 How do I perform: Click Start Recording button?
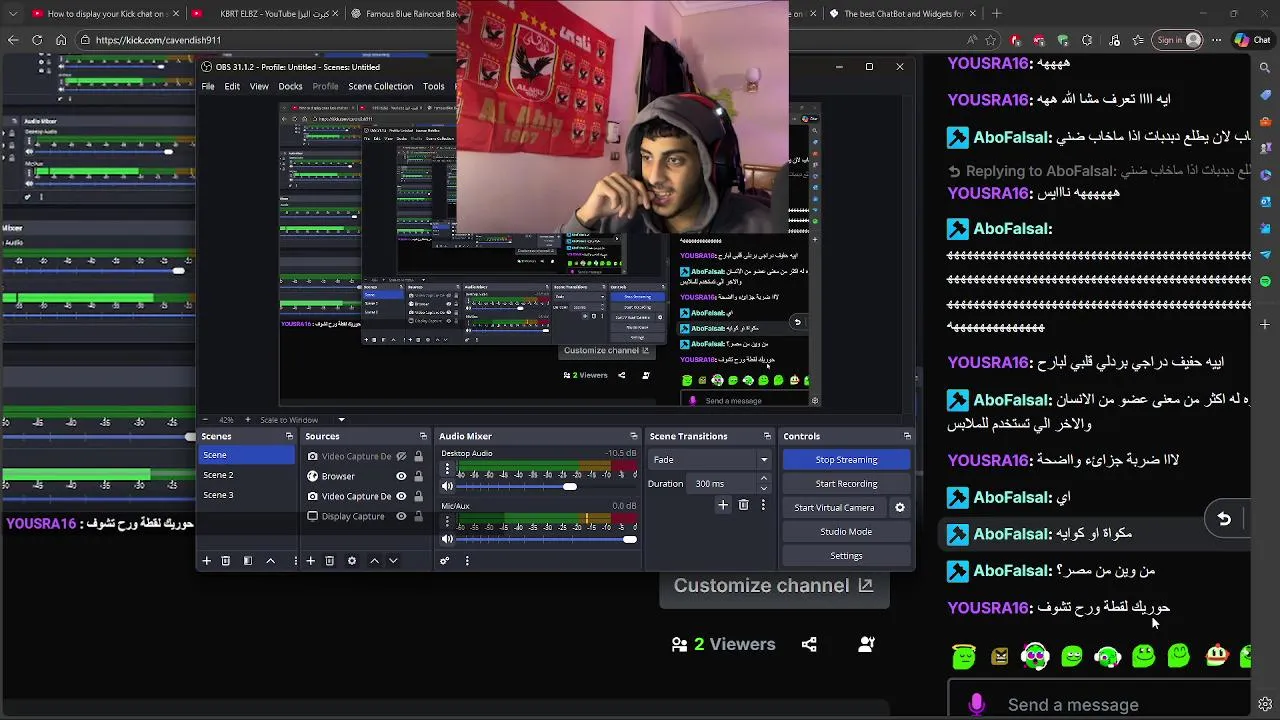(x=846, y=484)
